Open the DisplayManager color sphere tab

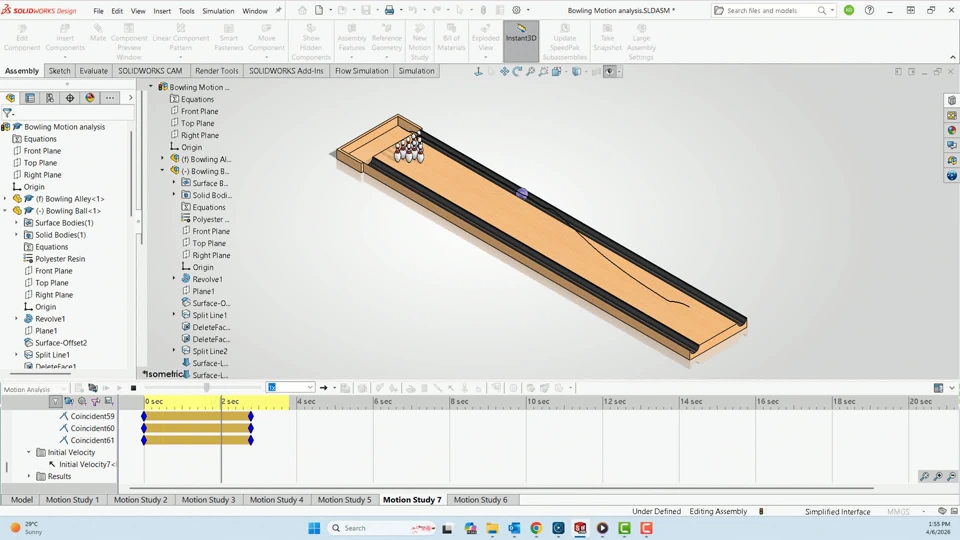(x=90, y=98)
